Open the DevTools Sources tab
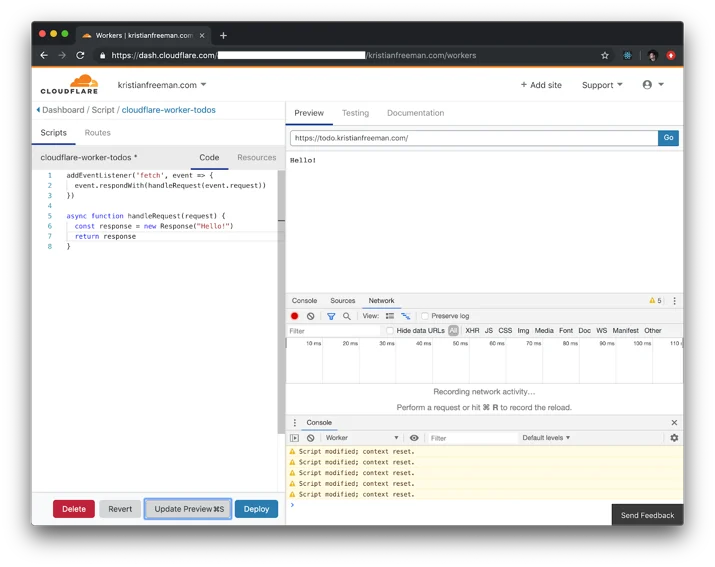Viewport: 715px width, 567px height. [x=342, y=301]
